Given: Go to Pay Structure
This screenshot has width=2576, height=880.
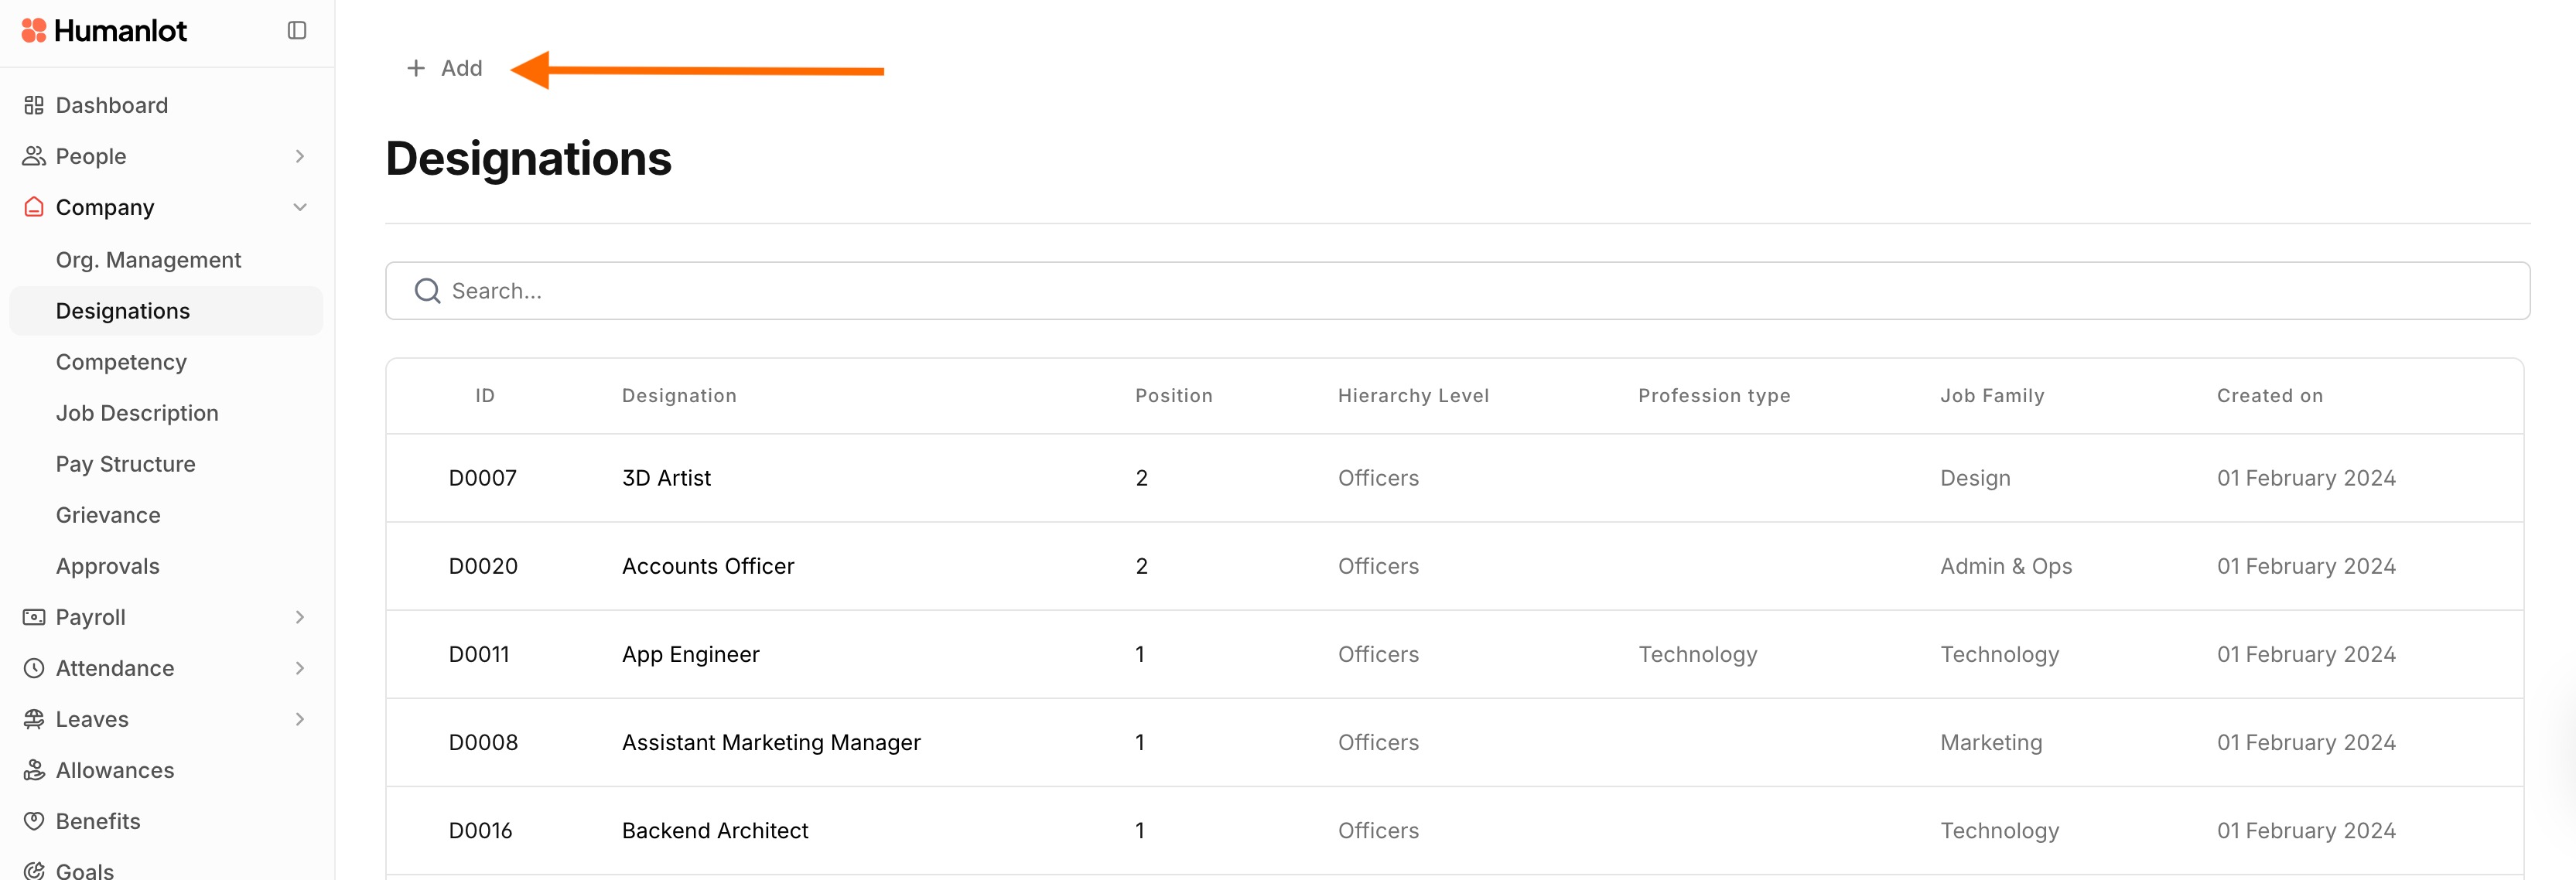Looking at the screenshot, I should (x=126, y=464).
